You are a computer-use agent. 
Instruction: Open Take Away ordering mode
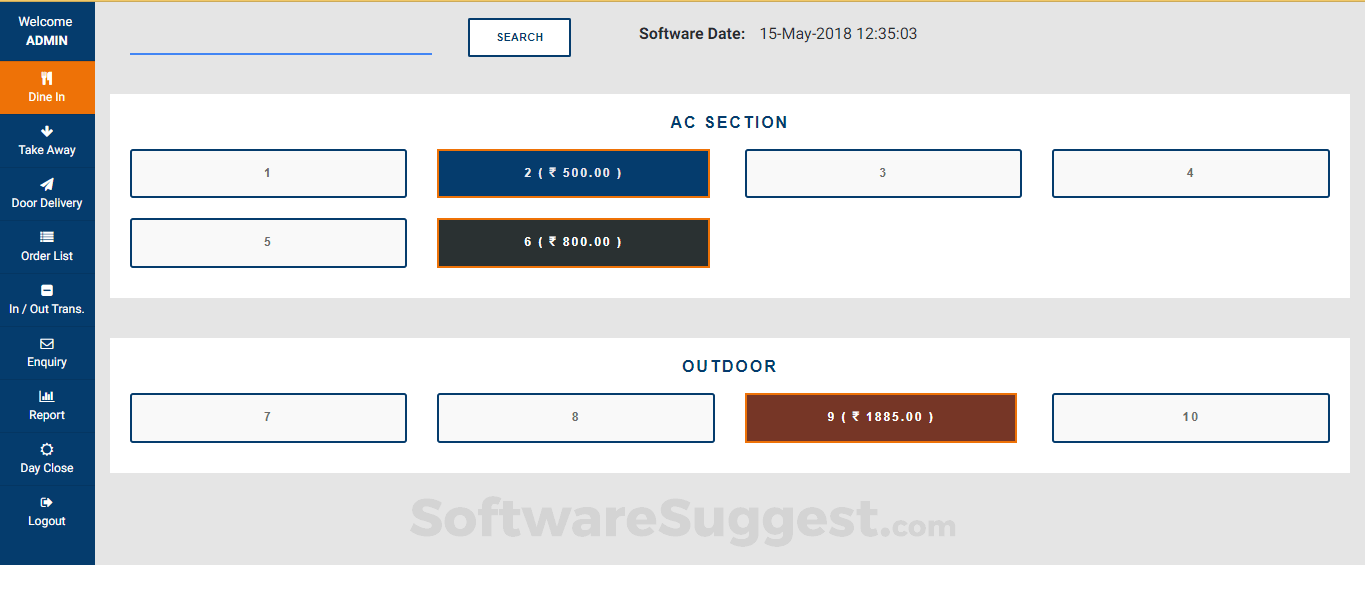point(47,140)
